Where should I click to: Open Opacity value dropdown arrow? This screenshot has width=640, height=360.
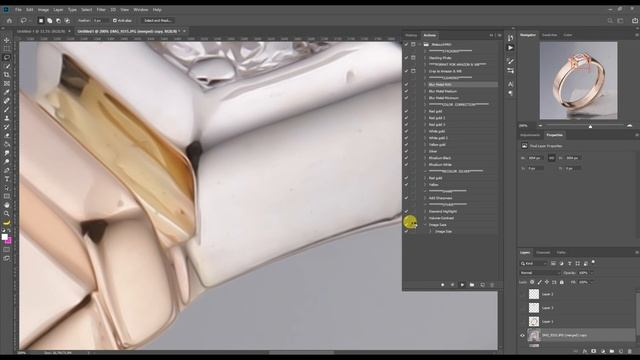[x=591, y=273]
